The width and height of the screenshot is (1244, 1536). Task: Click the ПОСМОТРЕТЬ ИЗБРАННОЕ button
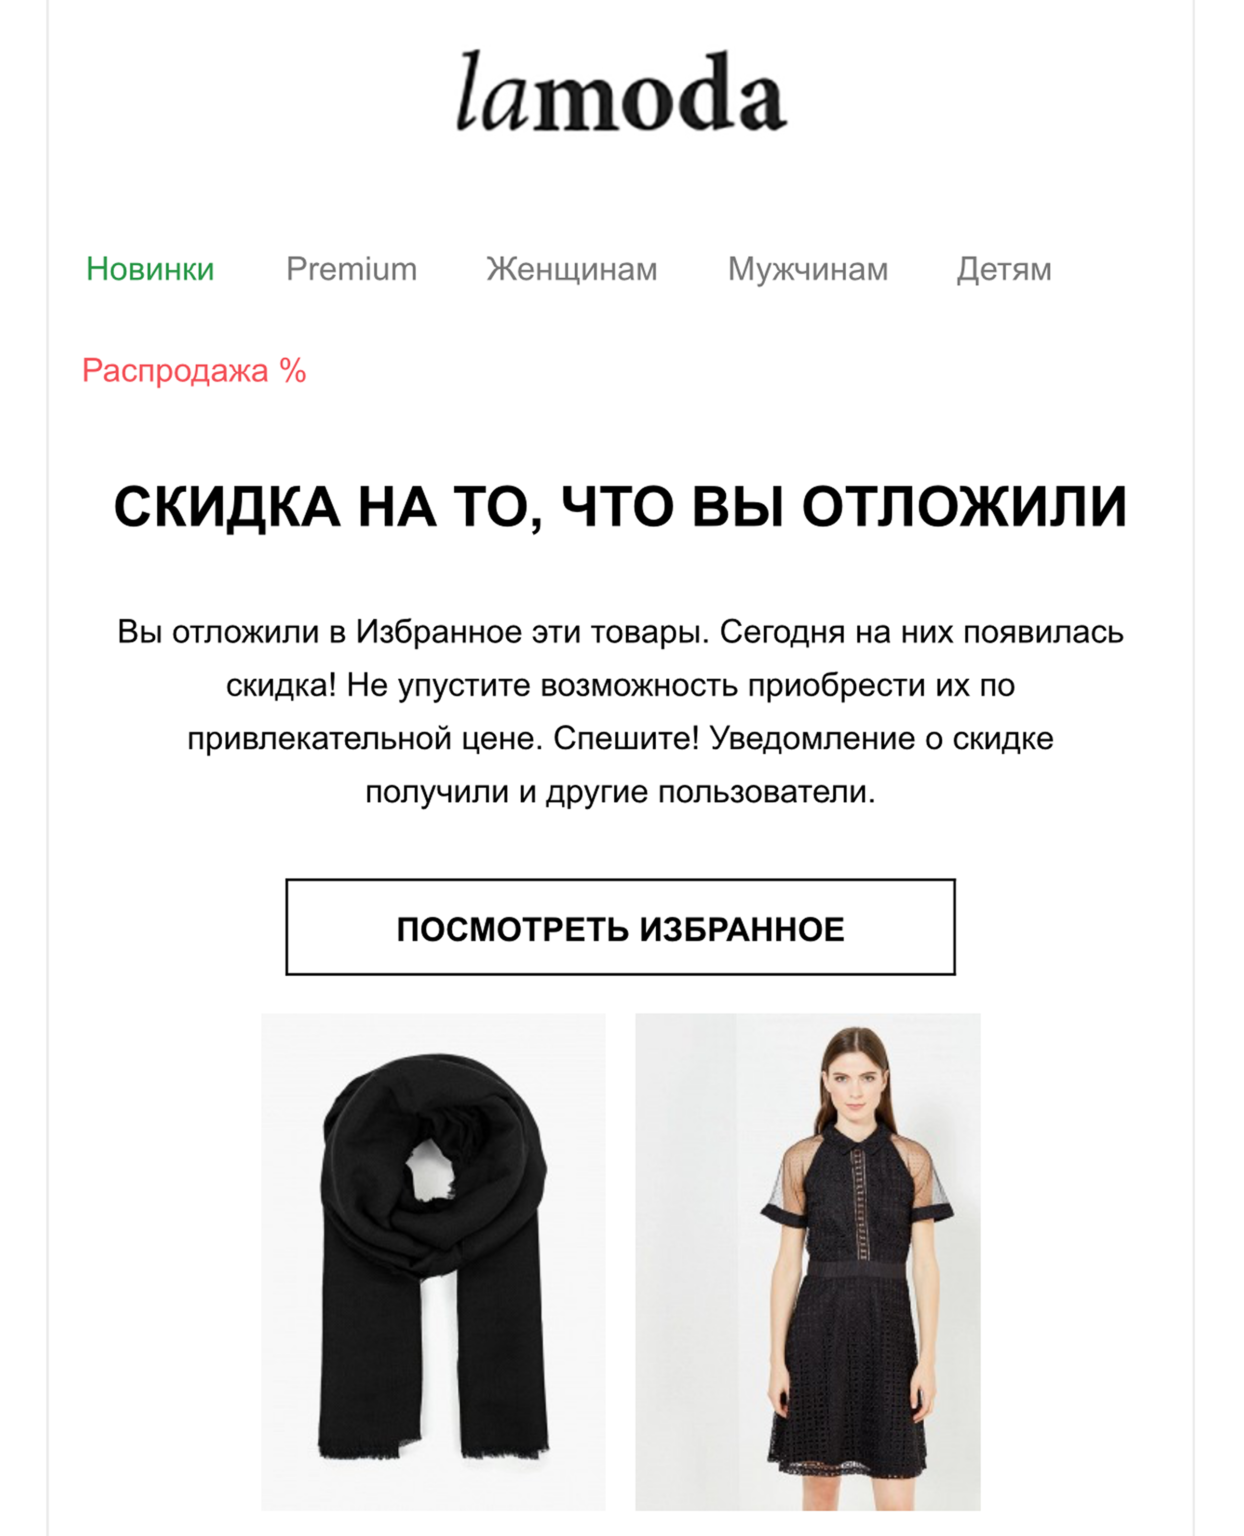point(620,927)
